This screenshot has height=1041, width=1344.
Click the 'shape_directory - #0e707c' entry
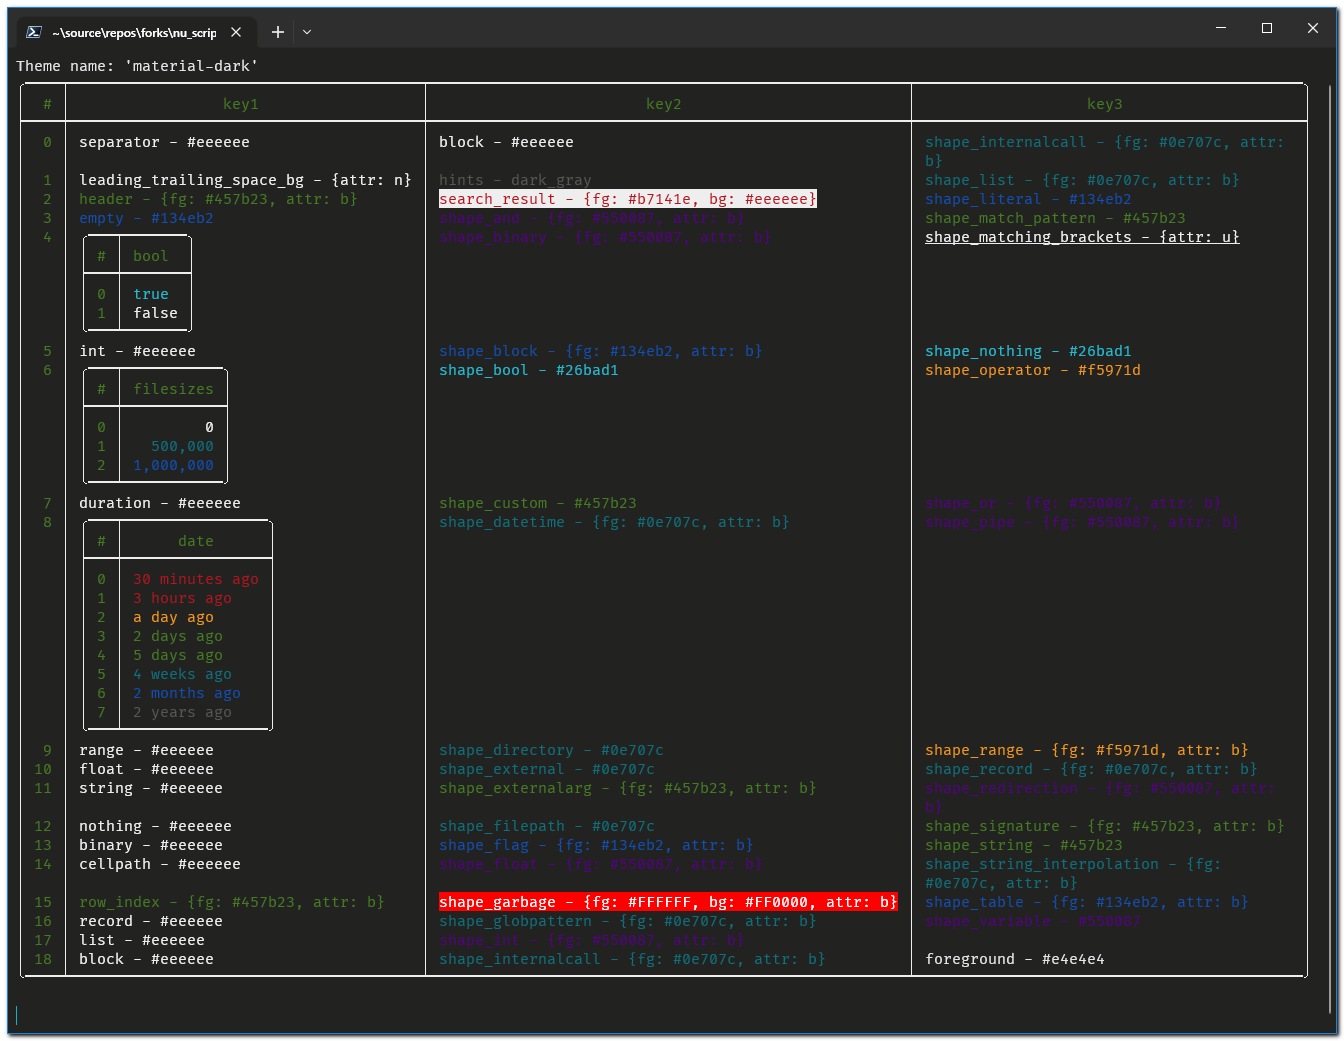click(552, 750)
